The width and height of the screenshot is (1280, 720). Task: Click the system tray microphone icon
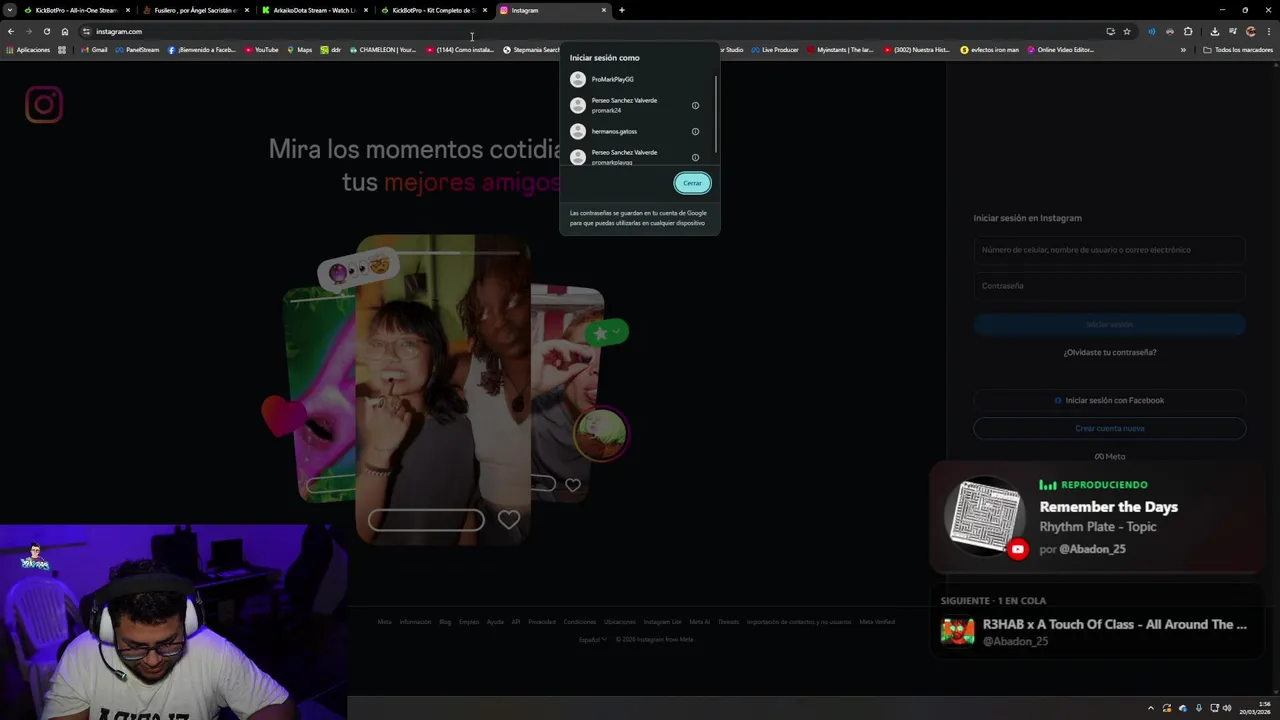click(x=1198, y=708)
